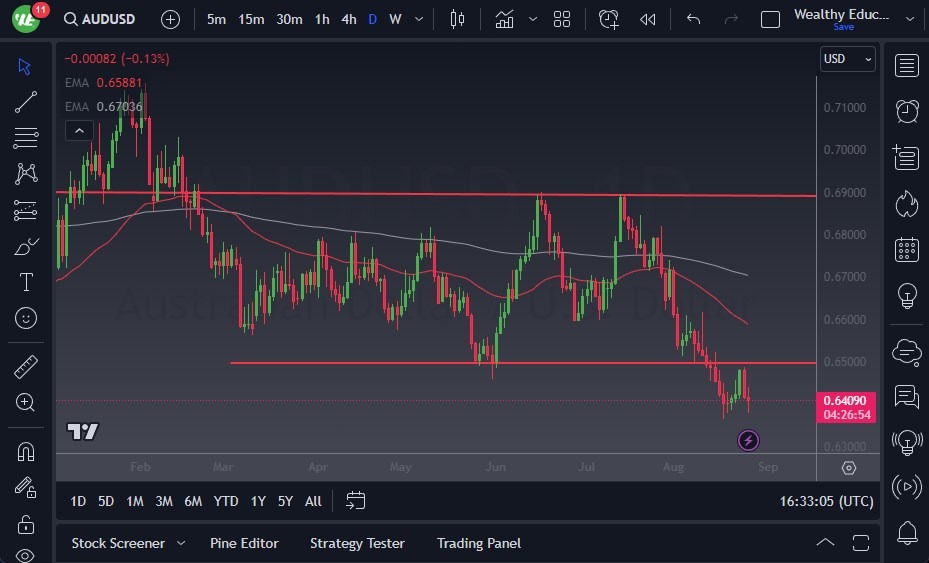Screen dimensions: 929x563
Task: Open the indicators menu
Action: click(x=504, y=20)
